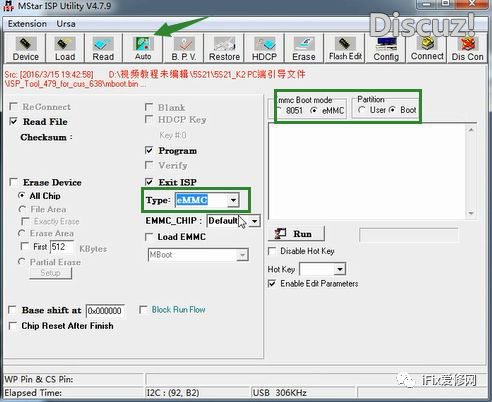Toggle the Exit ISP checkbox

pyautogui.click(x=149, y=182)
